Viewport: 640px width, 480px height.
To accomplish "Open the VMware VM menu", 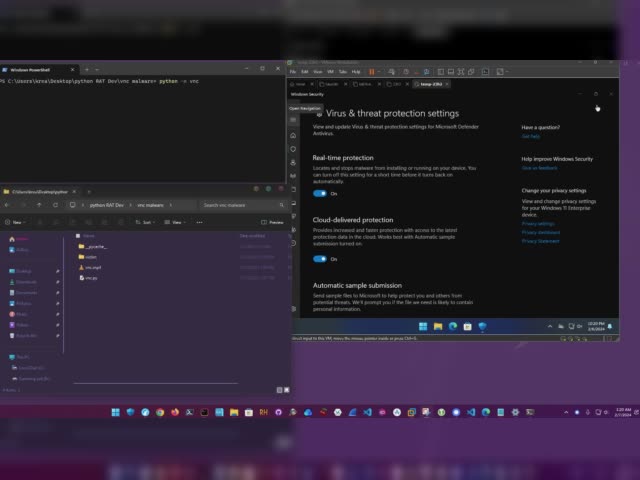I will 330,72.
